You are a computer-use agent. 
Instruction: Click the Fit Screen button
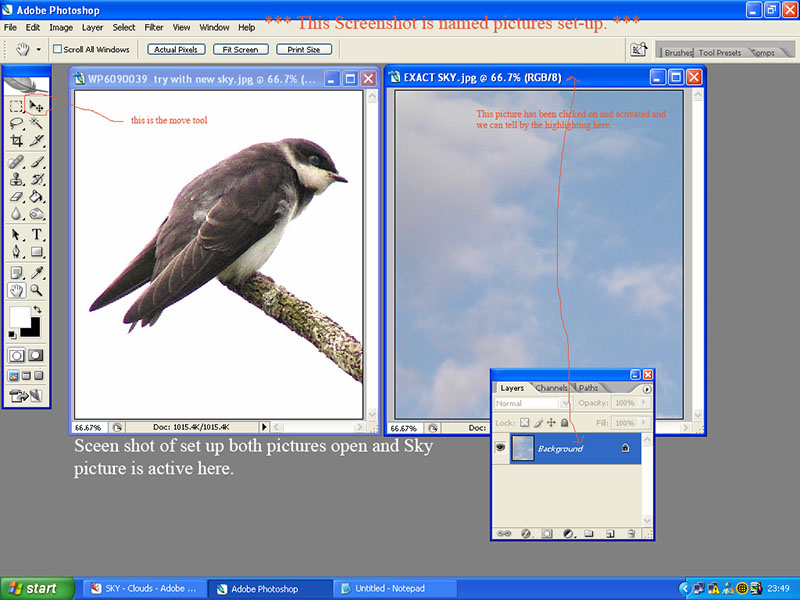tap(240, 49)
